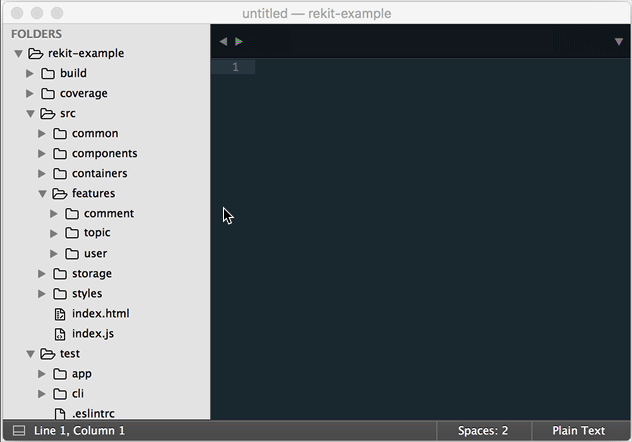
Task: Go to previous tab with left arrow
Action: tap(223, 42)
